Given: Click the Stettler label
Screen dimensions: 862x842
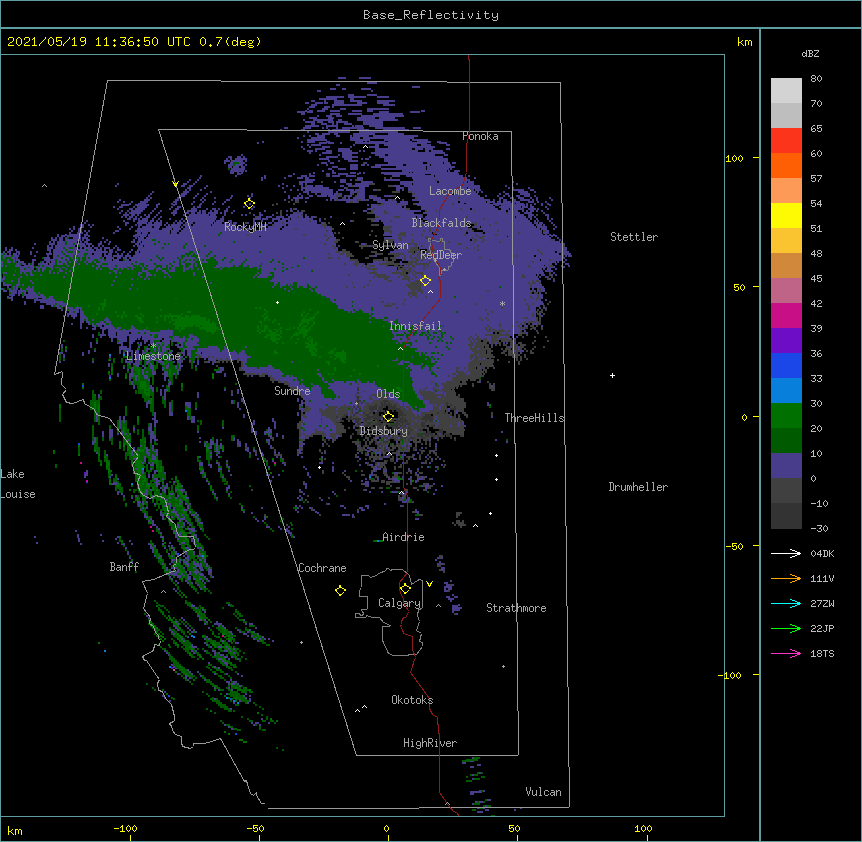Looking at the screenshot, I should (634, 237).
